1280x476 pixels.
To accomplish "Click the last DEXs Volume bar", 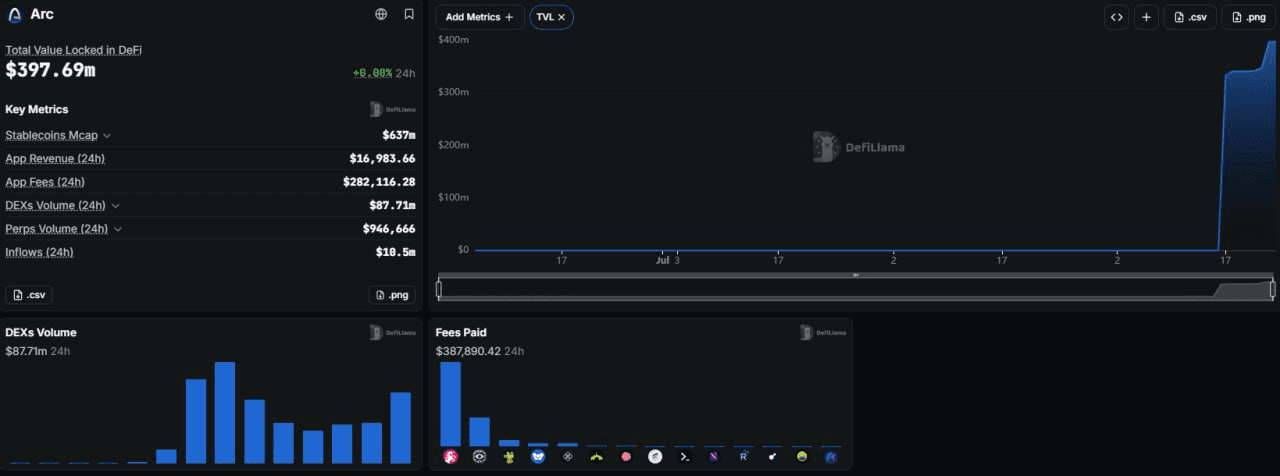I will pyautogui.click(x=401, y=428).
